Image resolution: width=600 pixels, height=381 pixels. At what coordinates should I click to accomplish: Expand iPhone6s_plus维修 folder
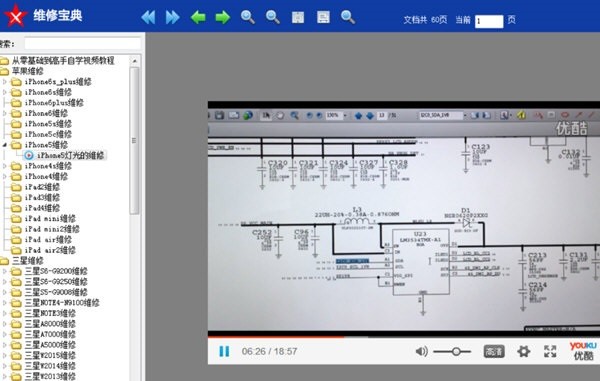[x=5, y=81]
